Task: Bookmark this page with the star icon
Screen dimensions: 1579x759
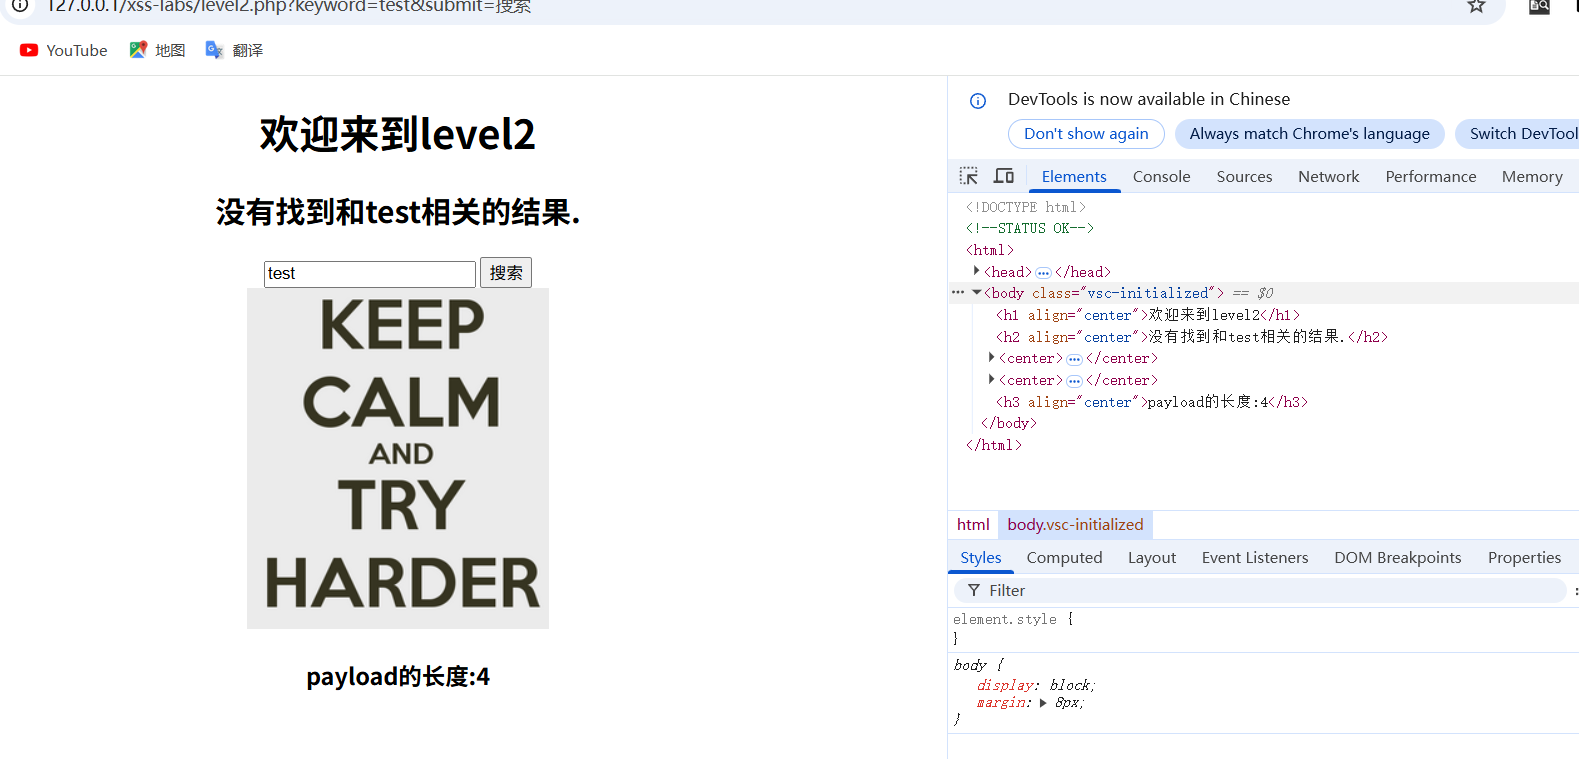Action: (1476, 6)
